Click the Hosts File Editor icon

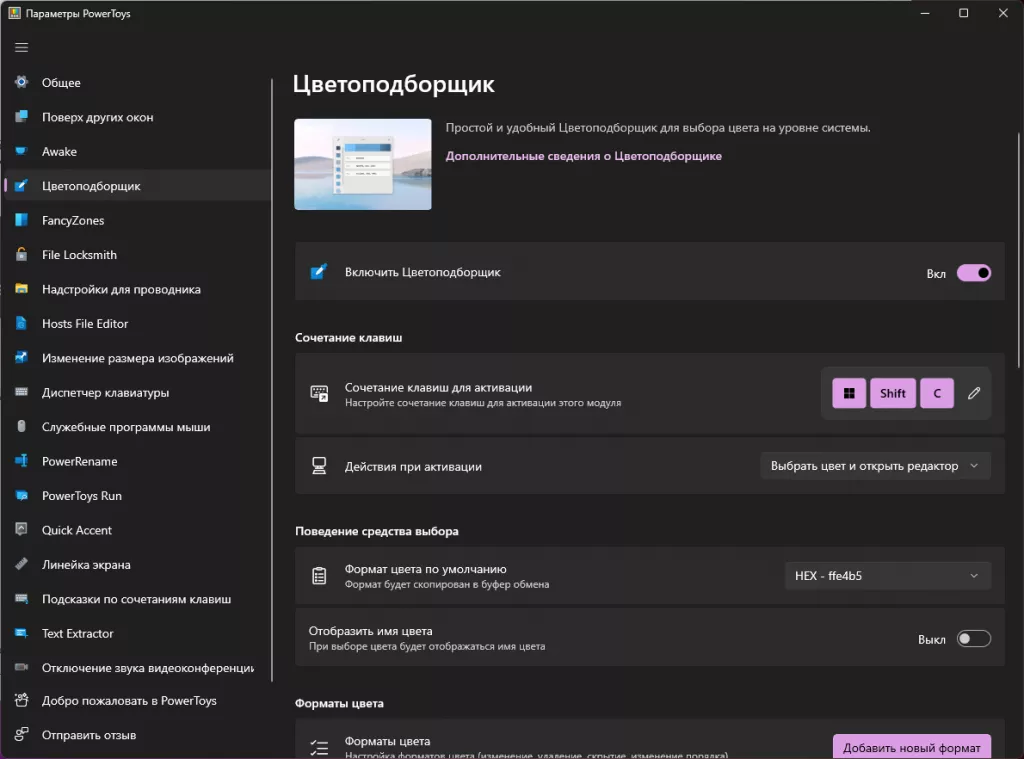pos(22,324)
